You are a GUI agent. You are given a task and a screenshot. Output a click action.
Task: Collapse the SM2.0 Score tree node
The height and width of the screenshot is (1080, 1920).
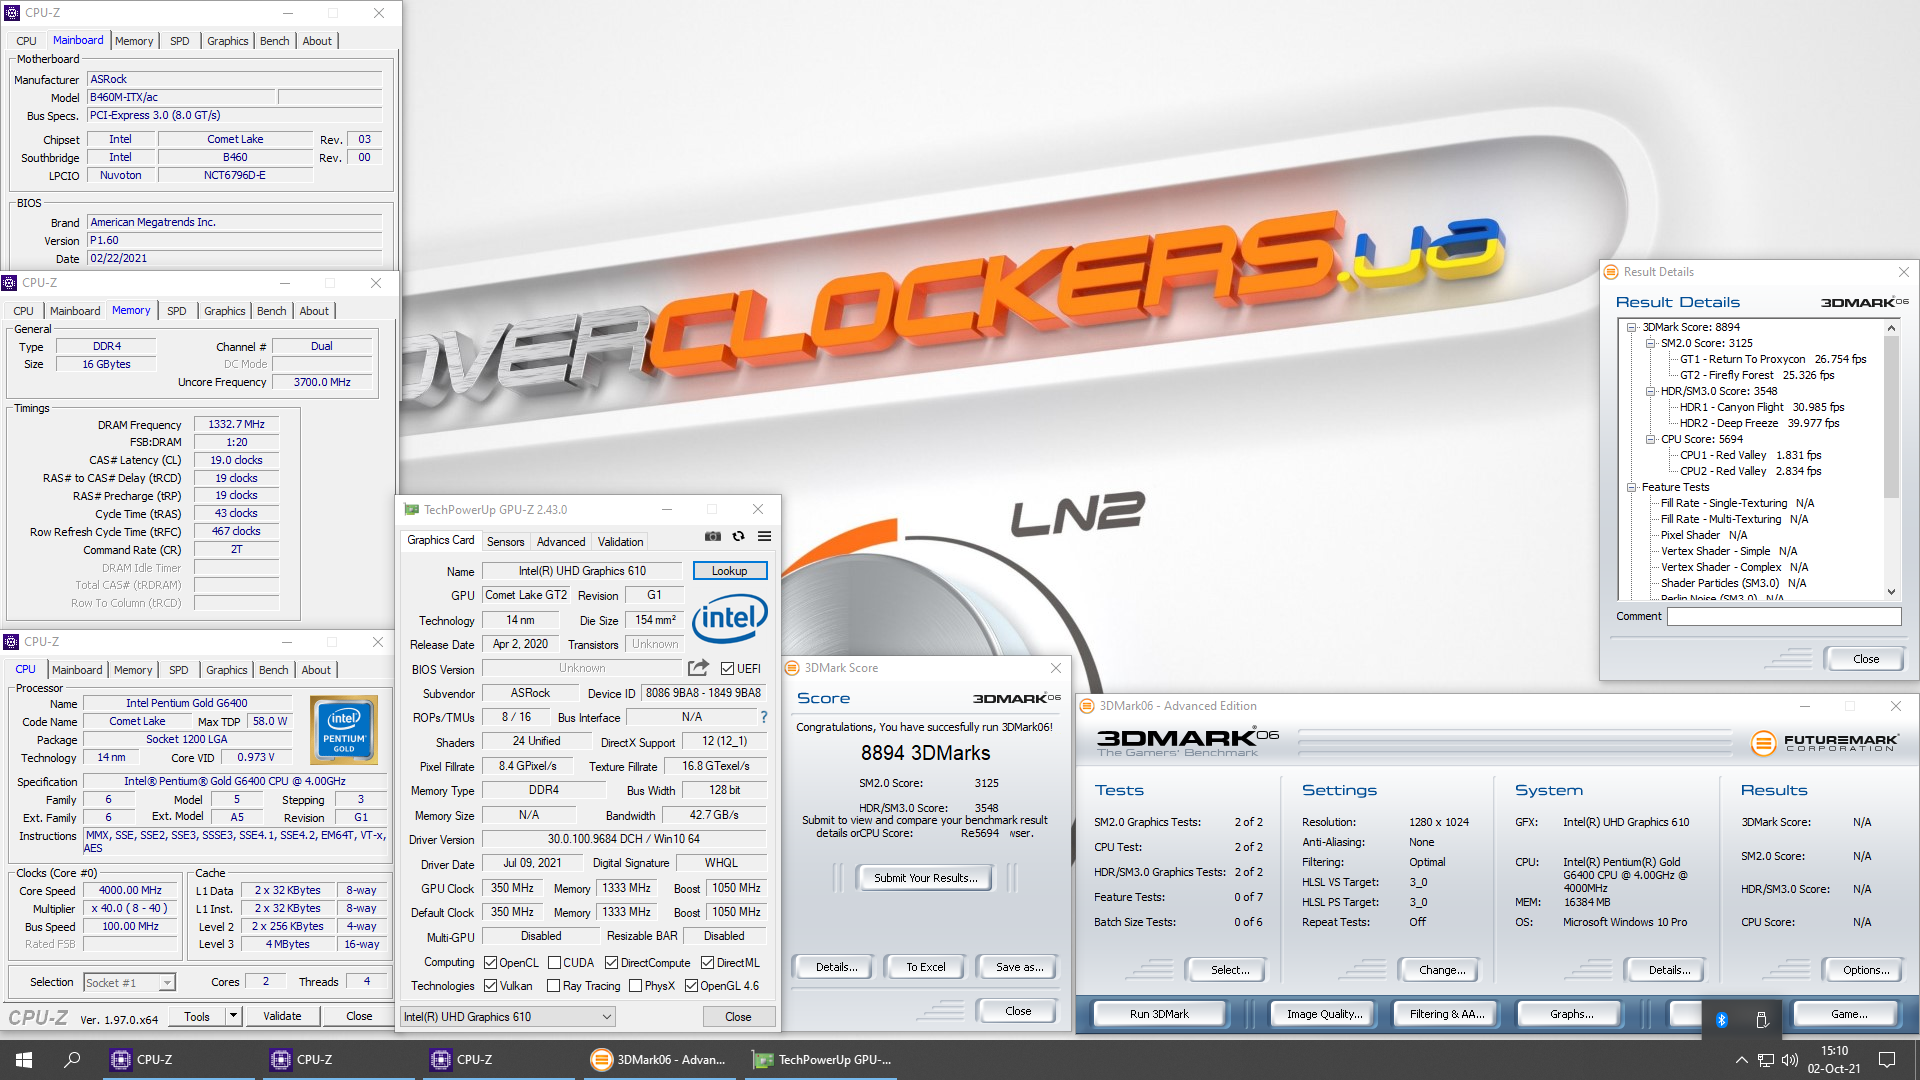pos(1650,343)
